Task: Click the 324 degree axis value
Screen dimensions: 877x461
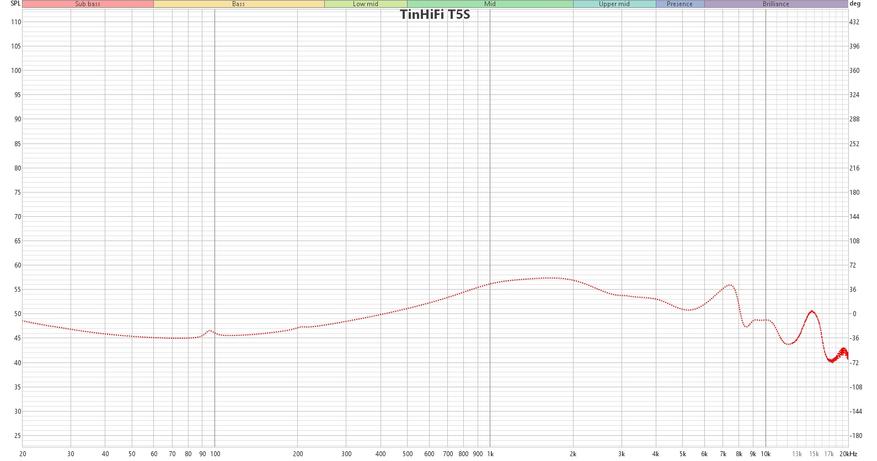Action: tap(855, 95)
